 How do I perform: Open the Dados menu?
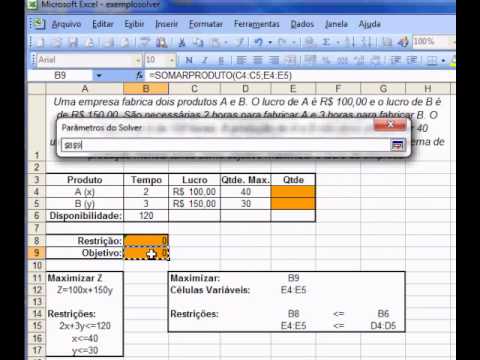tap(302, 24)
